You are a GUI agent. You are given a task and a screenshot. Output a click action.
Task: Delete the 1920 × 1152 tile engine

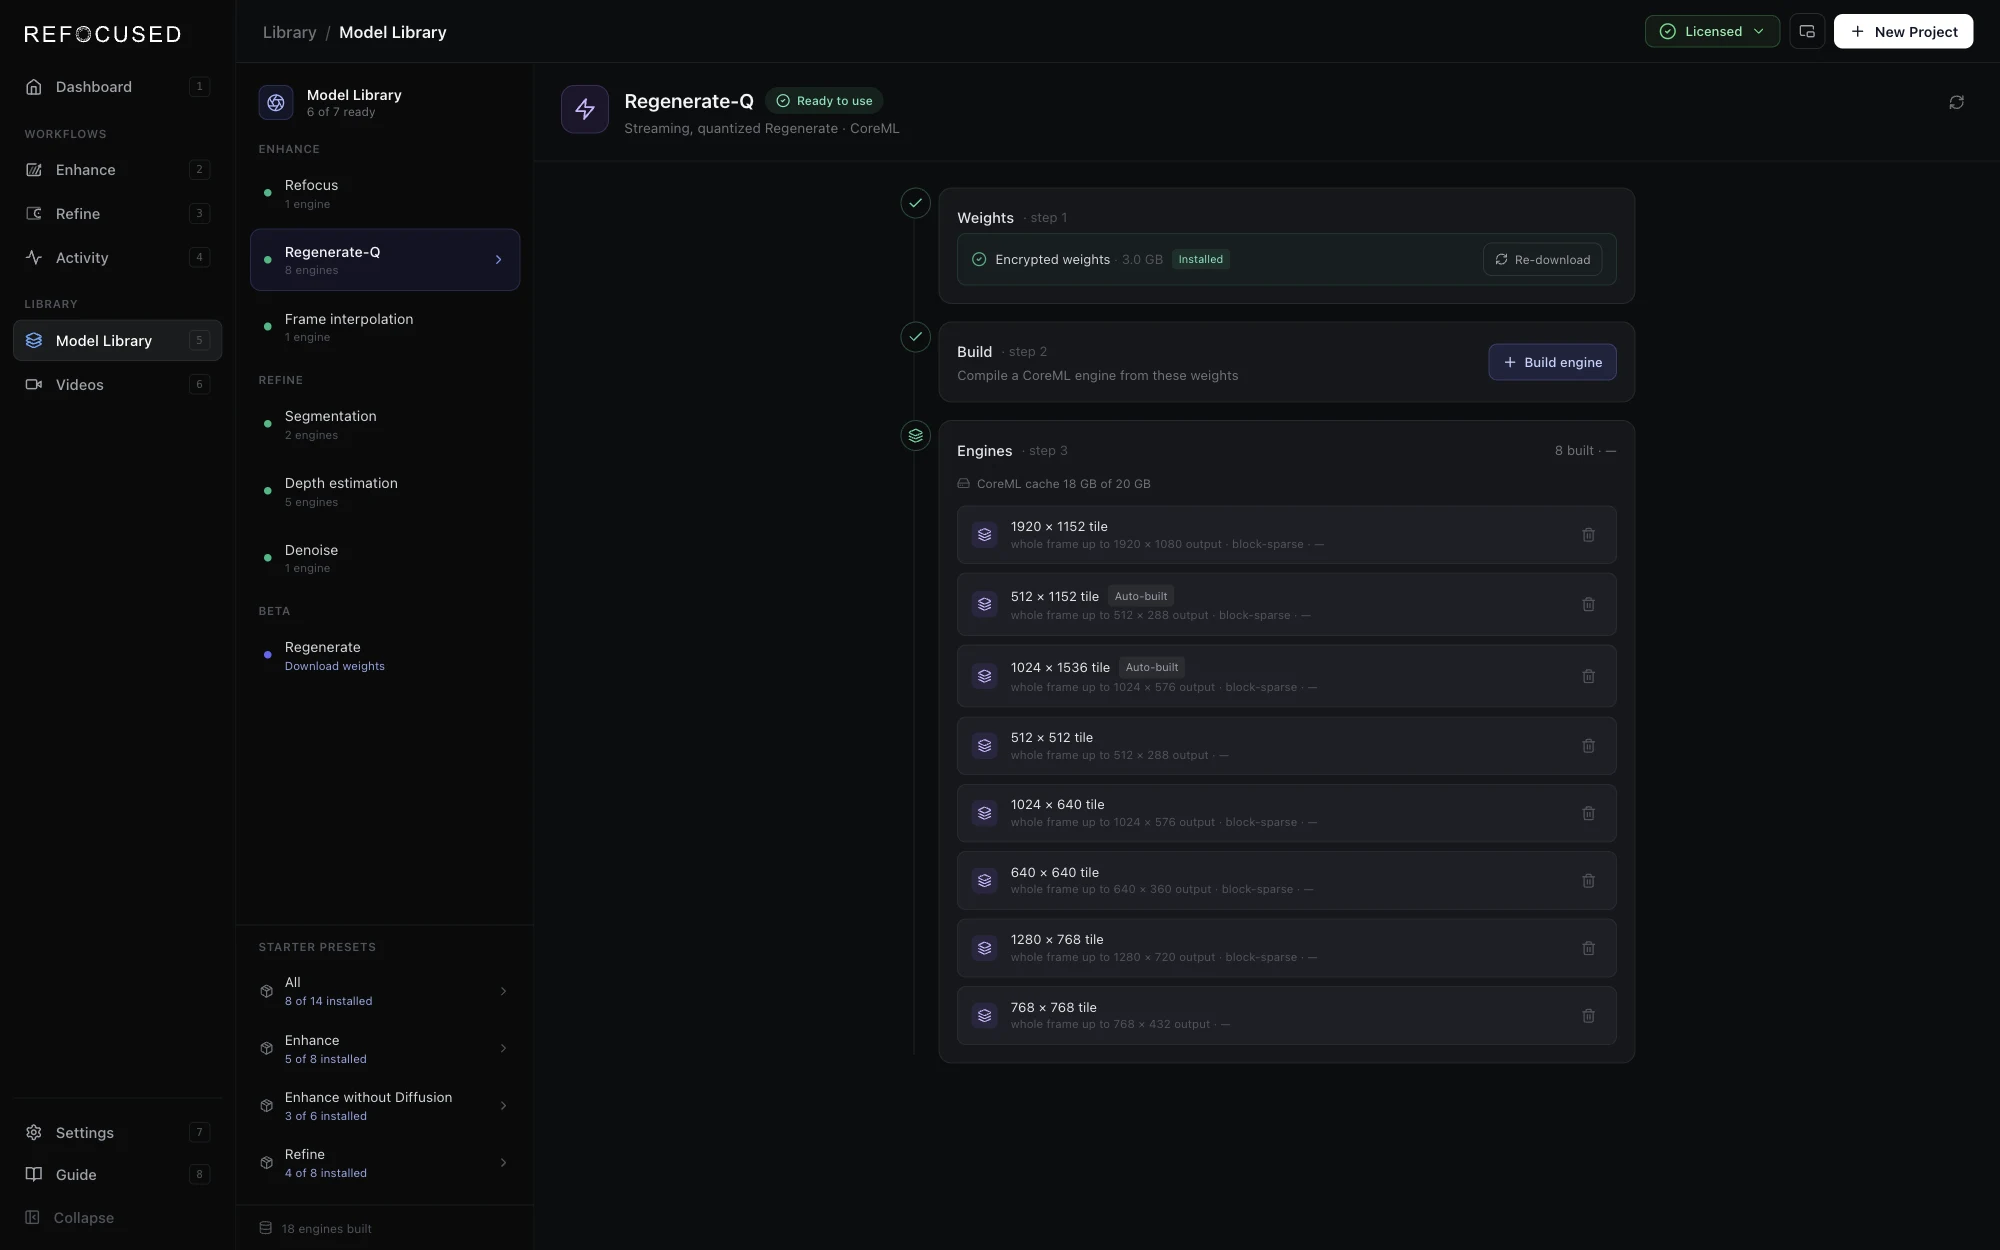pos(1588,535)
